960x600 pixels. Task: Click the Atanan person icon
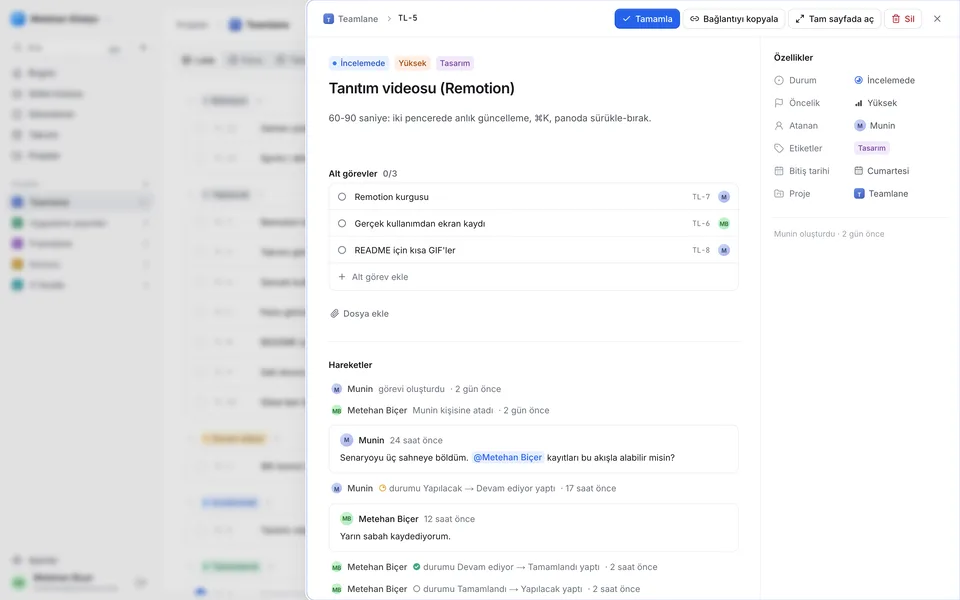click(x=779, y=126)
